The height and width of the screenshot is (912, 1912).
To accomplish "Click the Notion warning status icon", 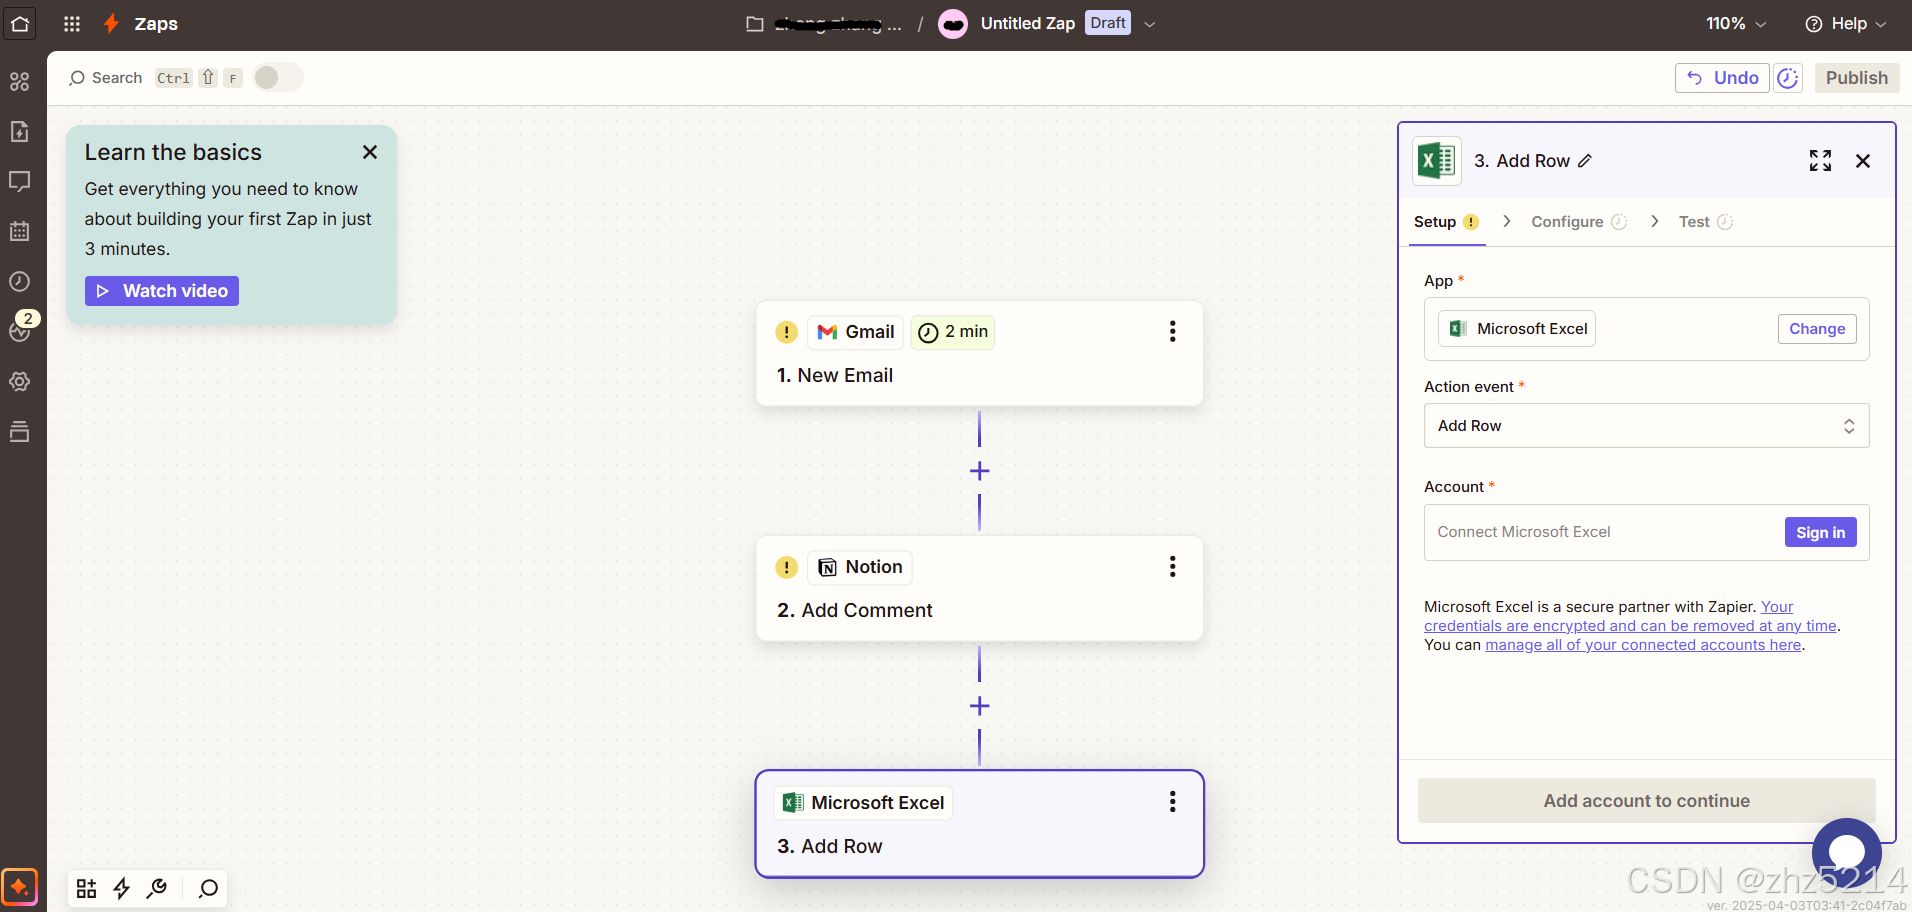I will [x=787, y=568].
